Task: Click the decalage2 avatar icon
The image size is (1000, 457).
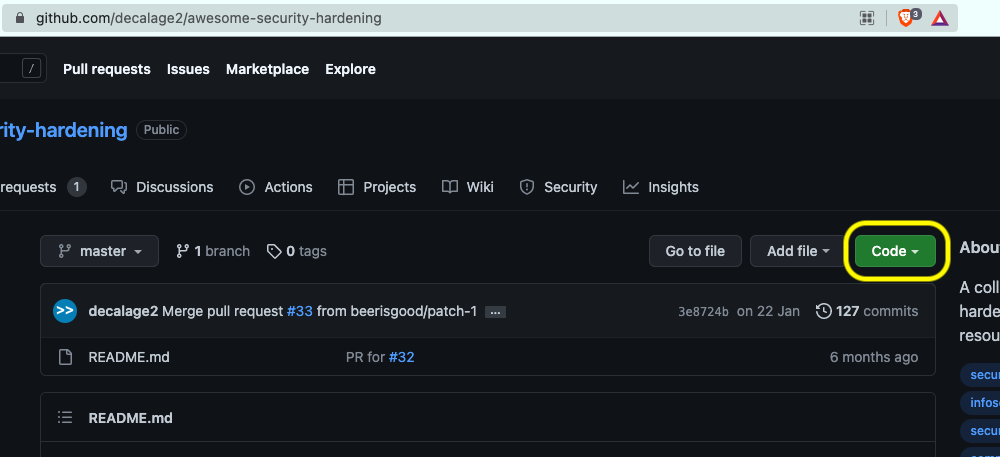Action: pos(65,311)
